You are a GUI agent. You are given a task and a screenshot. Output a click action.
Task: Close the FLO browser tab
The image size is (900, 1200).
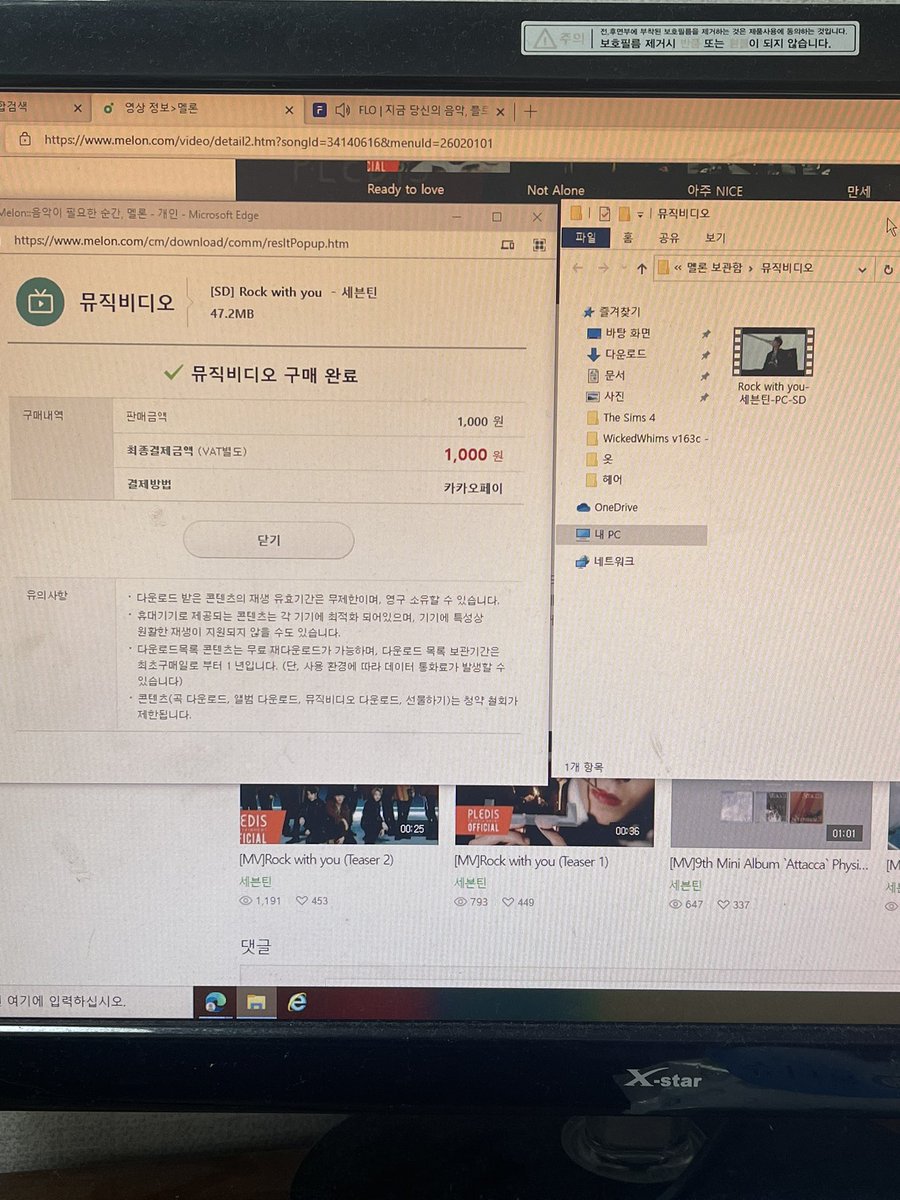pyautogui.click(x=501, y=111)
